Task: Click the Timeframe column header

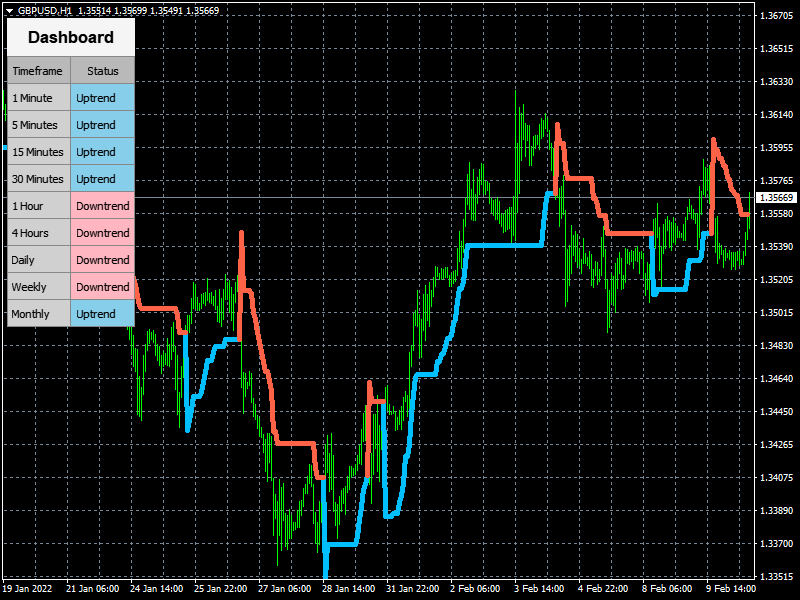Action: click(38, 70)
